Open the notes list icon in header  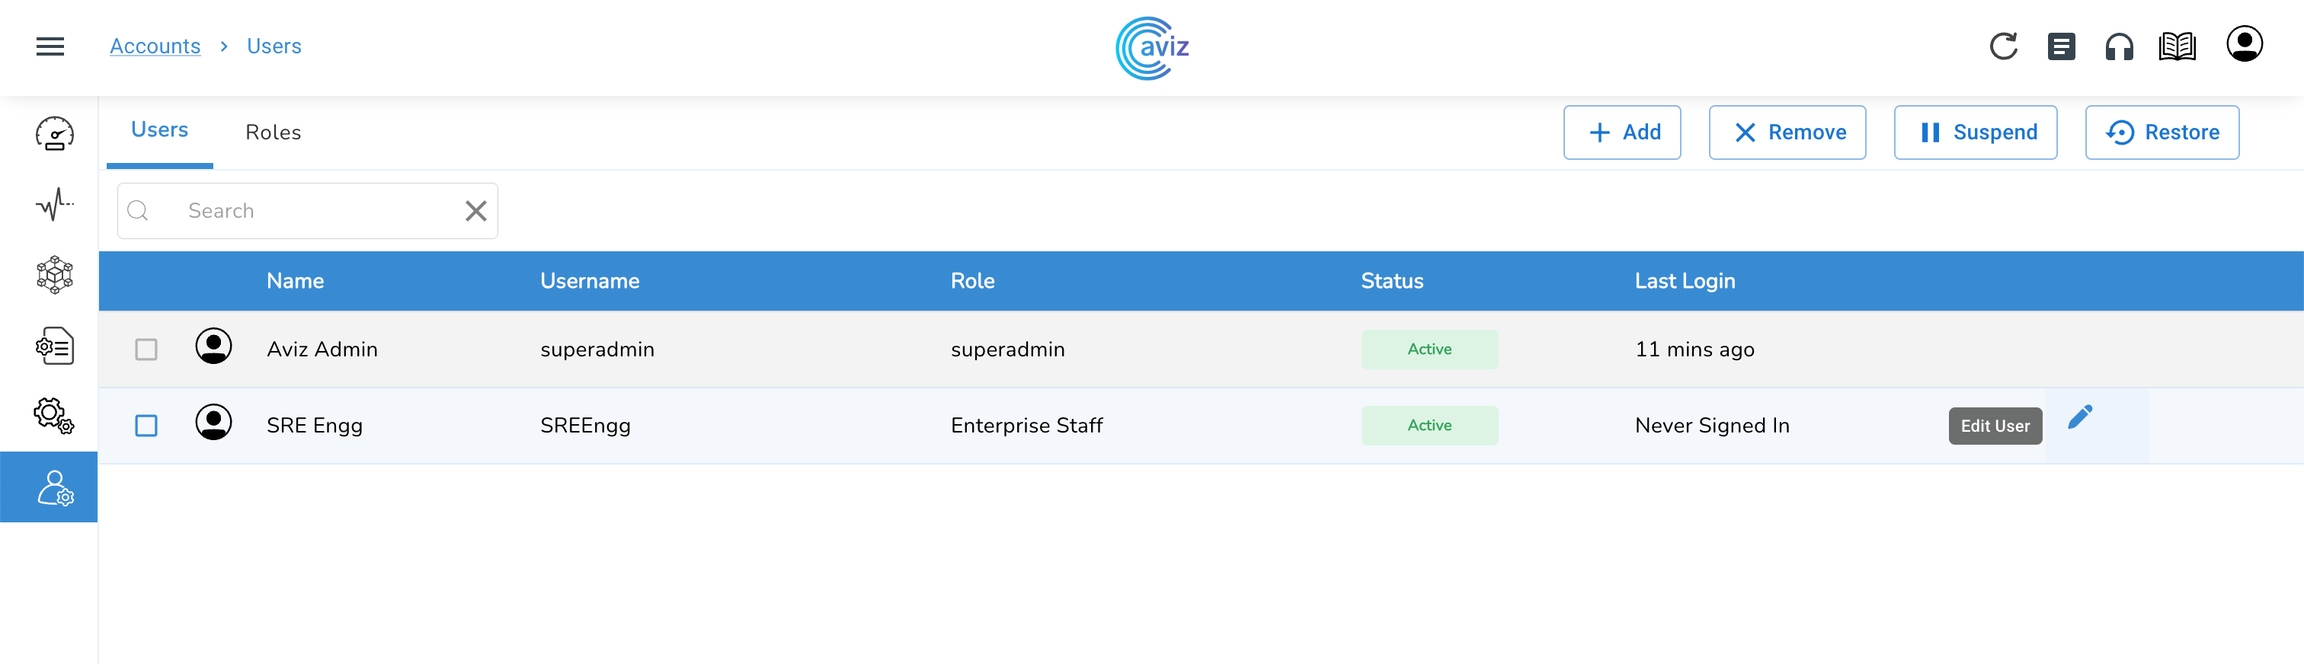pos(2061,46)
